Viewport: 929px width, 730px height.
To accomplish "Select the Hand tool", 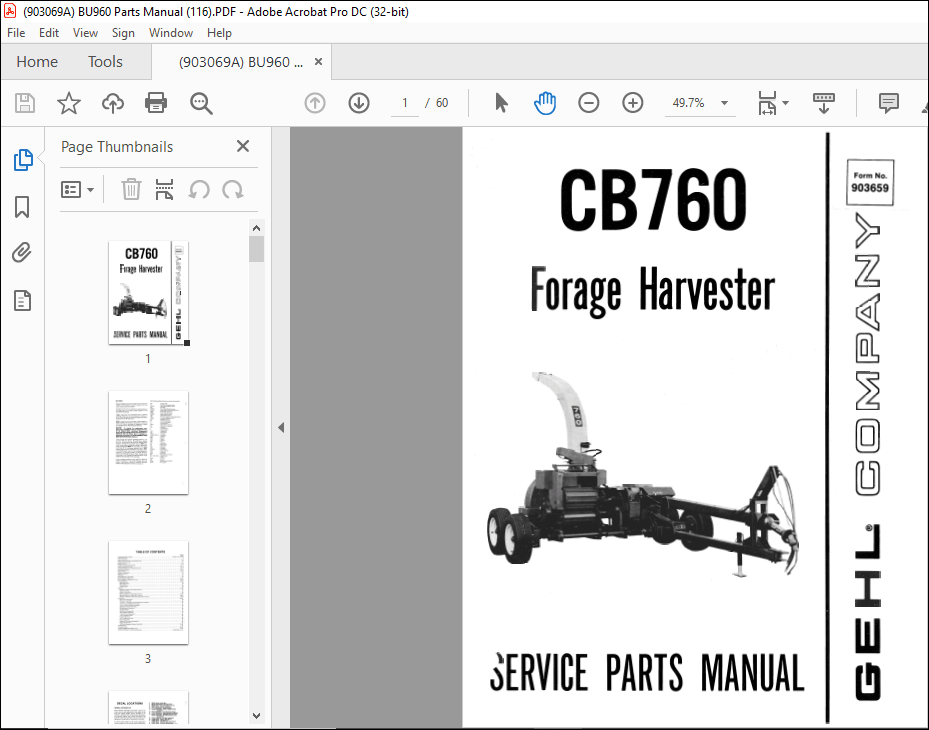I will [545, 103].
